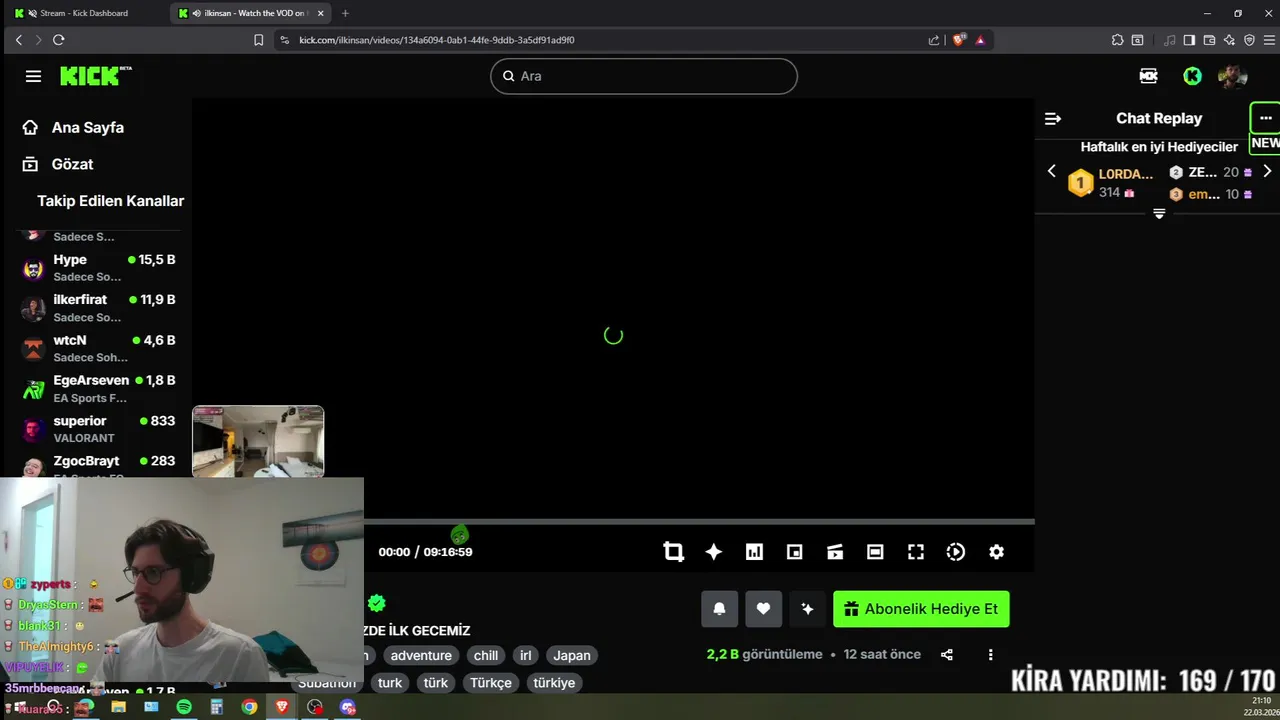Click Abonelik Hediye Et button
1280x720 pixels.
click(x=921, y=609)
